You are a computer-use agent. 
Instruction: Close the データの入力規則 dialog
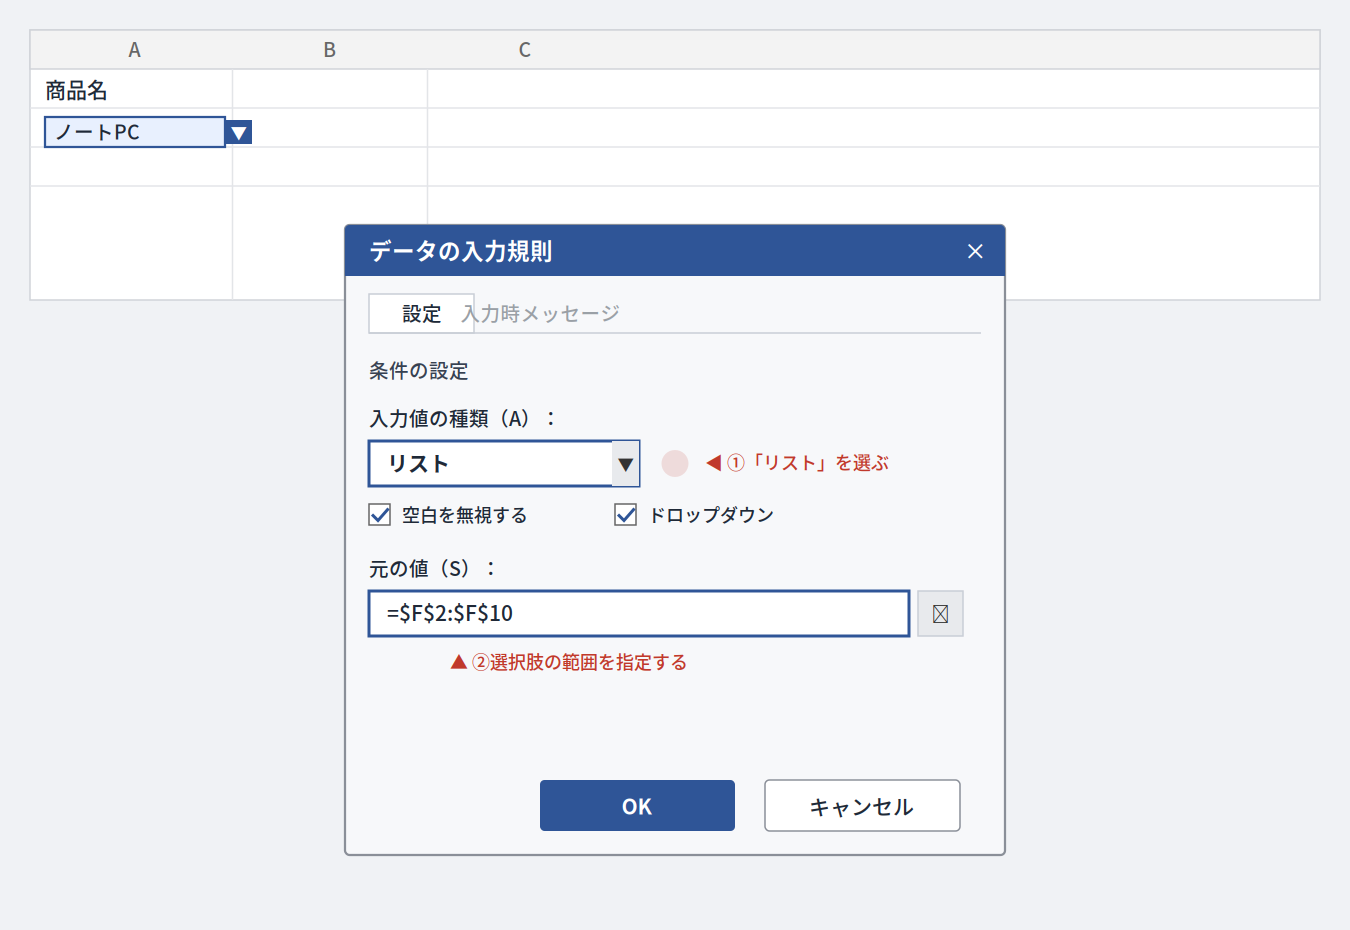coord(975,251)
